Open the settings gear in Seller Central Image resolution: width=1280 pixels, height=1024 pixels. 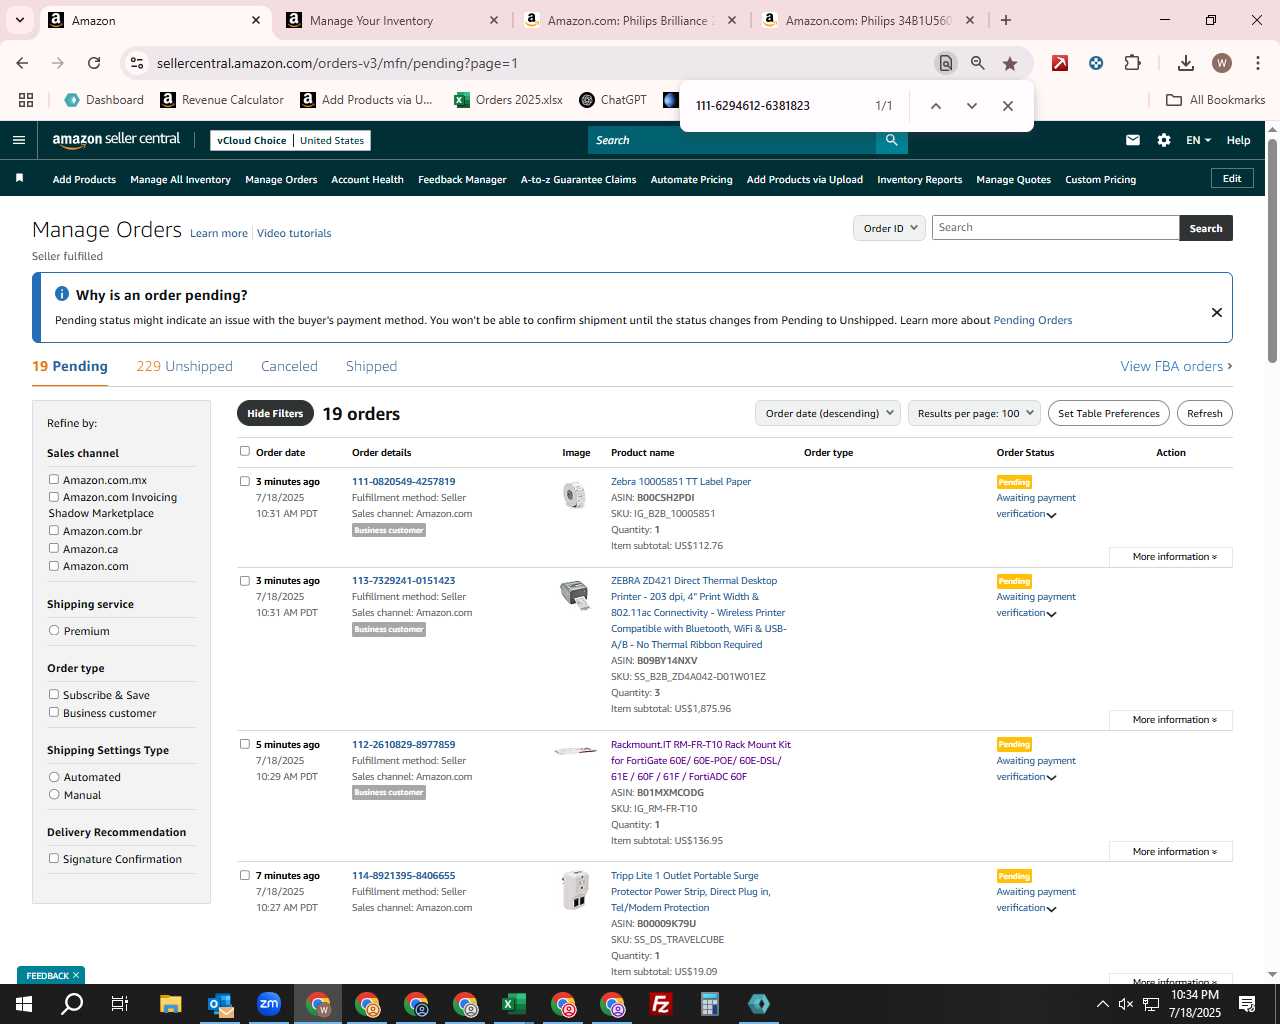pos(1164,140)
